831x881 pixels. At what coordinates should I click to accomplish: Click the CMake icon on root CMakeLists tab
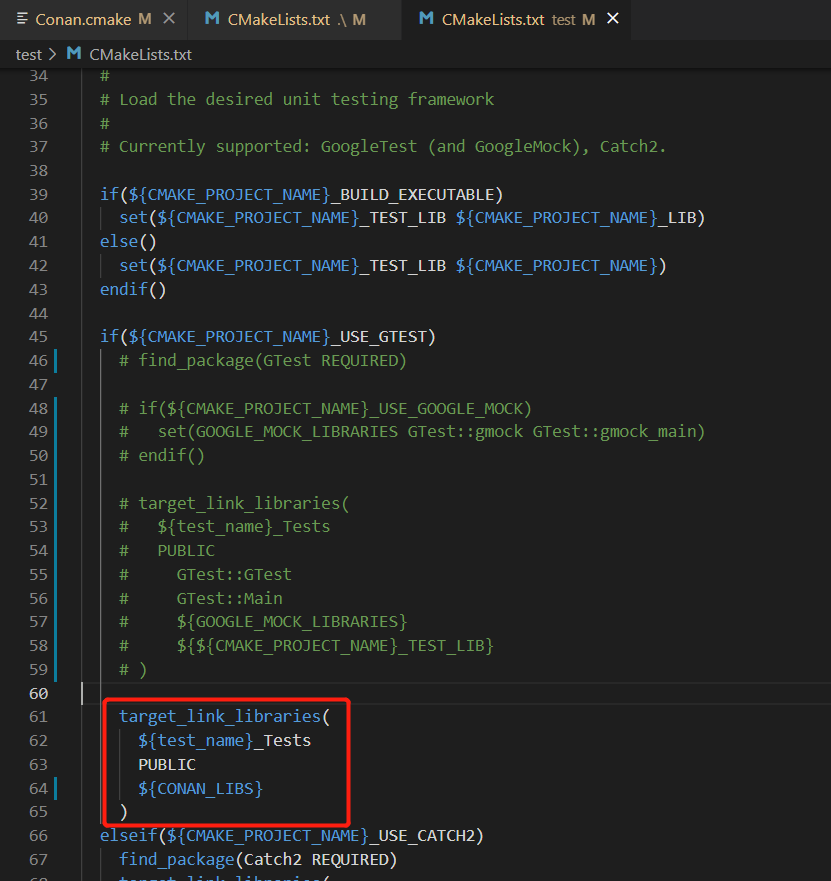pos(212,19)
